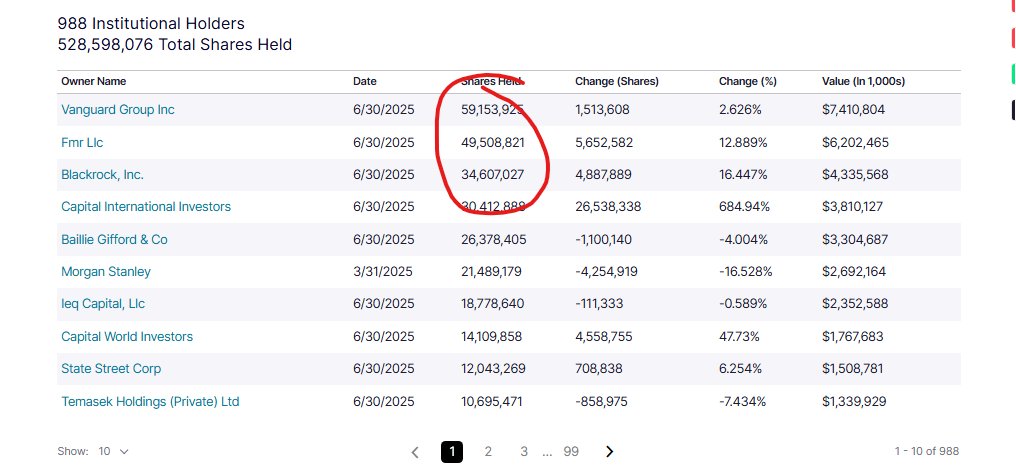Click the 684.94% change cell
The image size is (1016, 466).
click(x=745, y=207)
